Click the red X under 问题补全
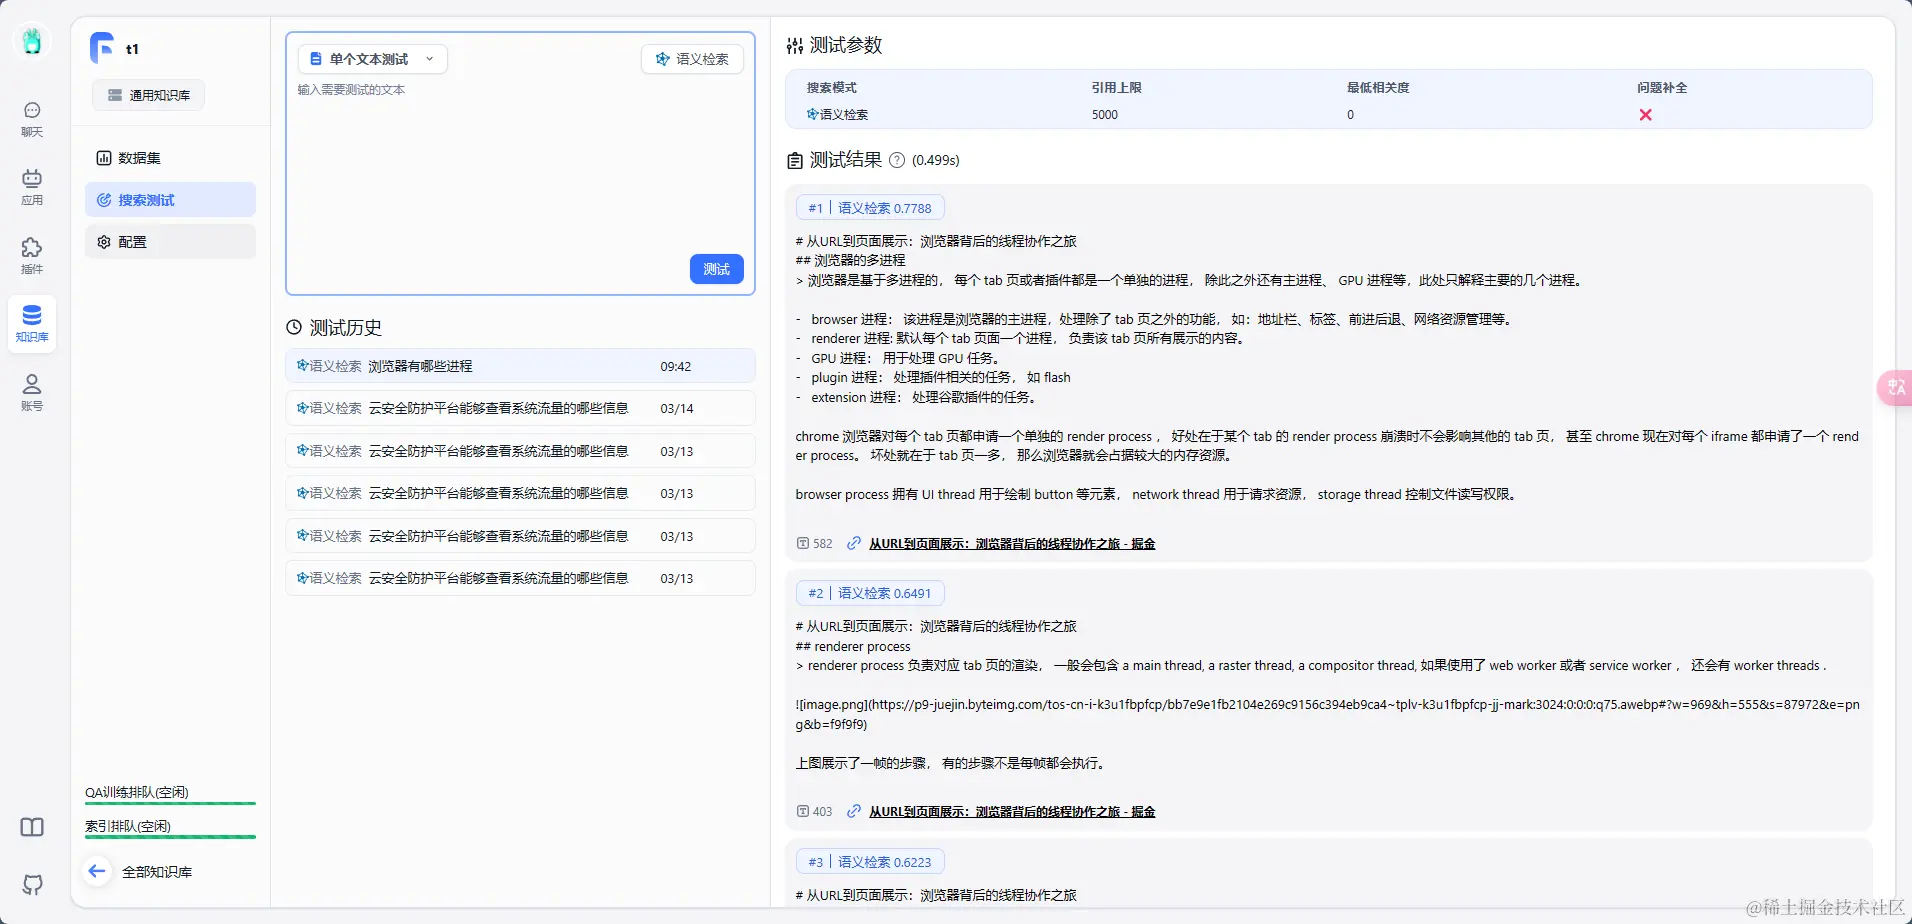The image size is (1912, 924). click(x=1645, y=115)
